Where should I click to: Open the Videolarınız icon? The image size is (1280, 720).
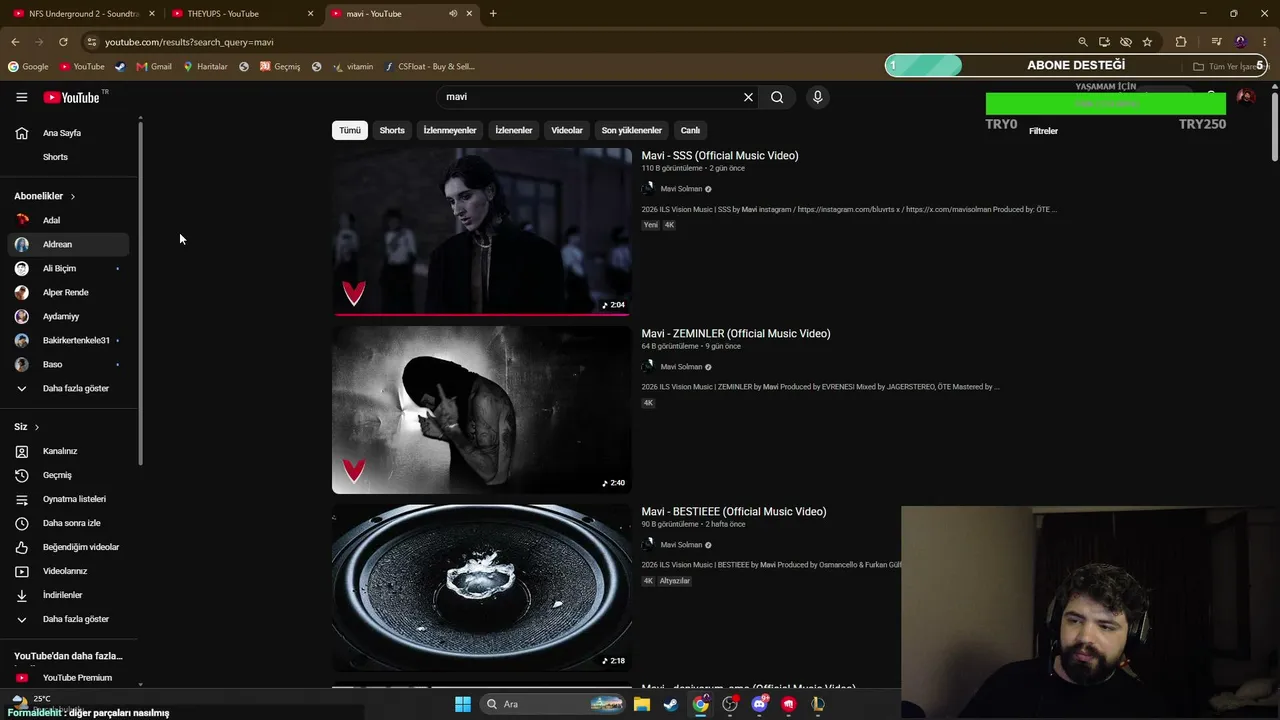(x=22, y=571)
